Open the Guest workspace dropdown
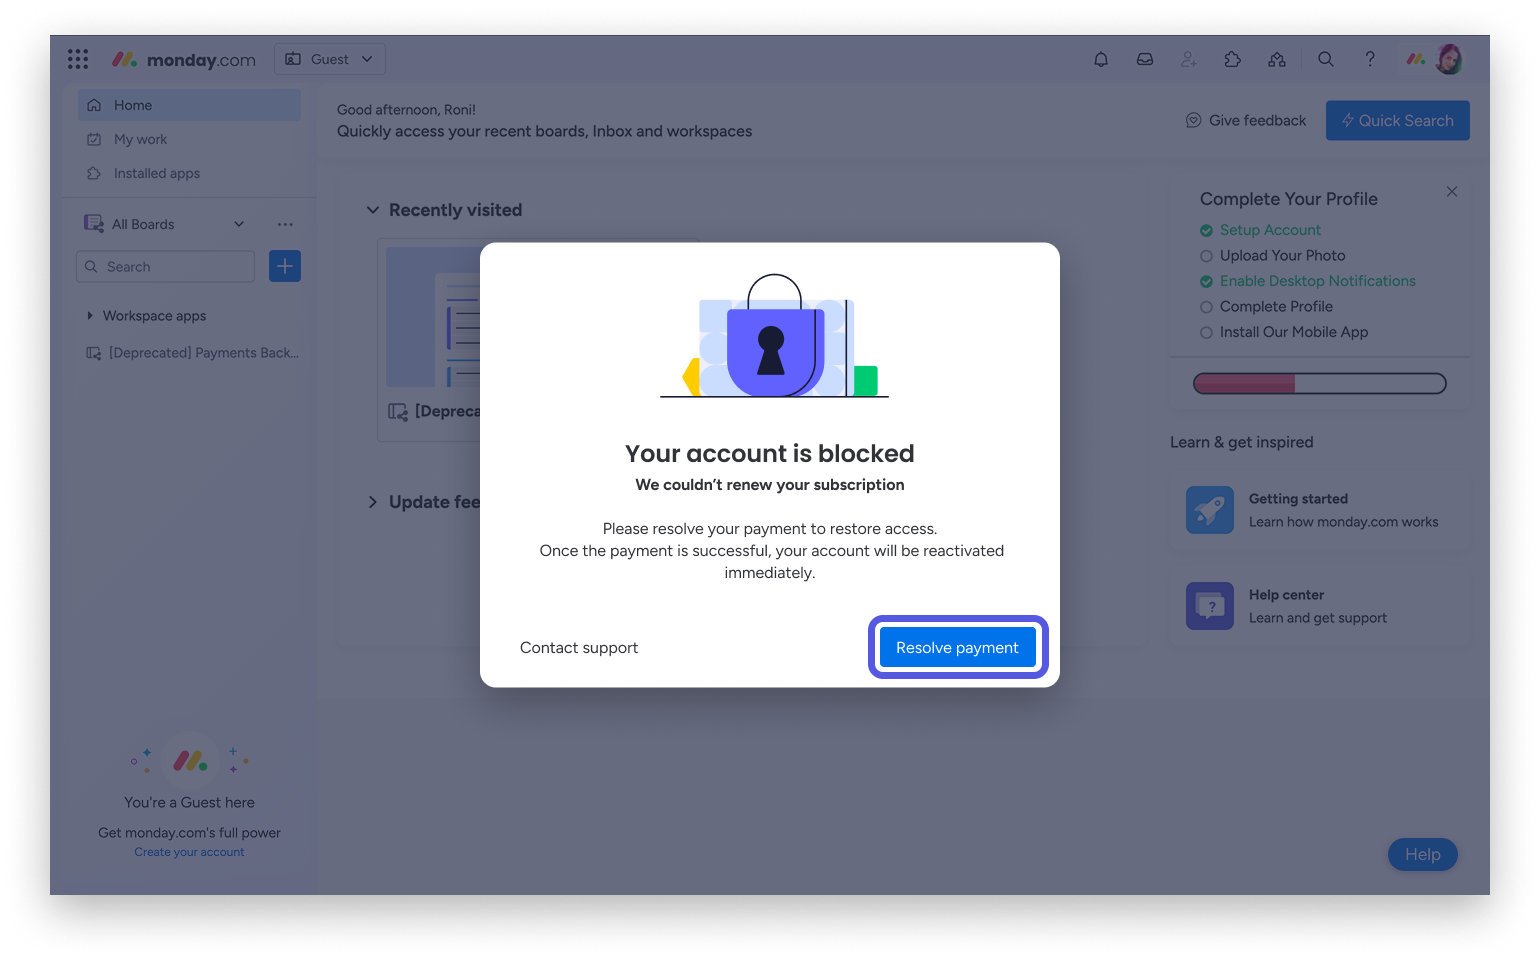 [x=330, y=59]
